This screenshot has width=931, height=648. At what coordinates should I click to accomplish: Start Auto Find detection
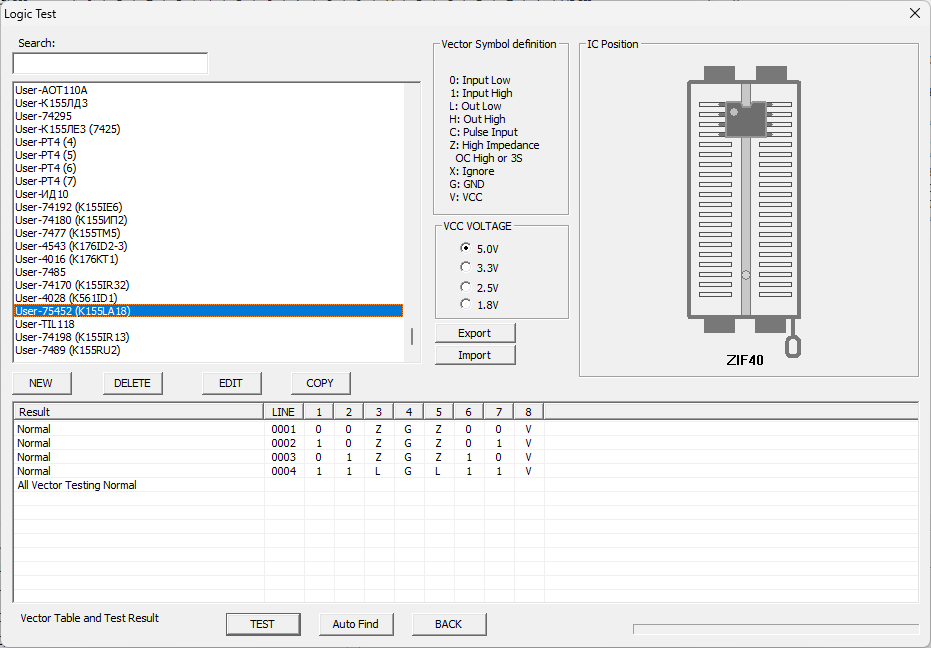click(355, 624)
